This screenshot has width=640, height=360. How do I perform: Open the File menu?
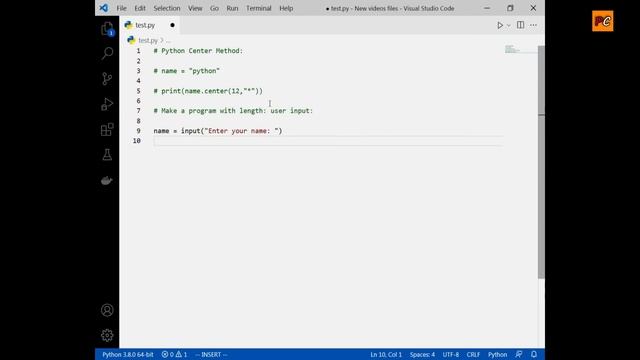[122, 8]
